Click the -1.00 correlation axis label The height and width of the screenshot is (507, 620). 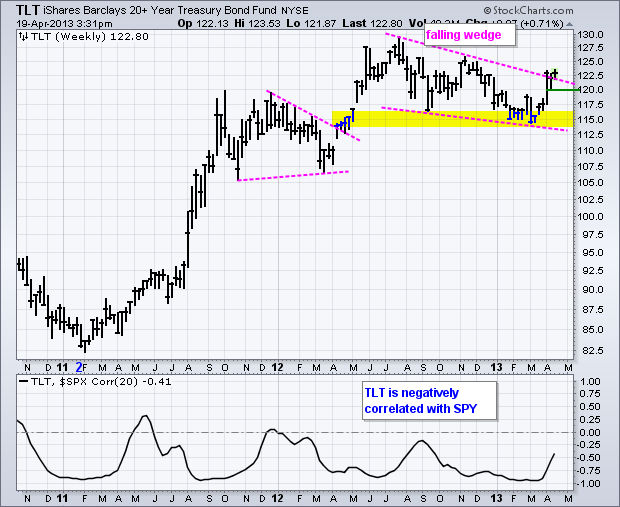click(x=590, y=484)
